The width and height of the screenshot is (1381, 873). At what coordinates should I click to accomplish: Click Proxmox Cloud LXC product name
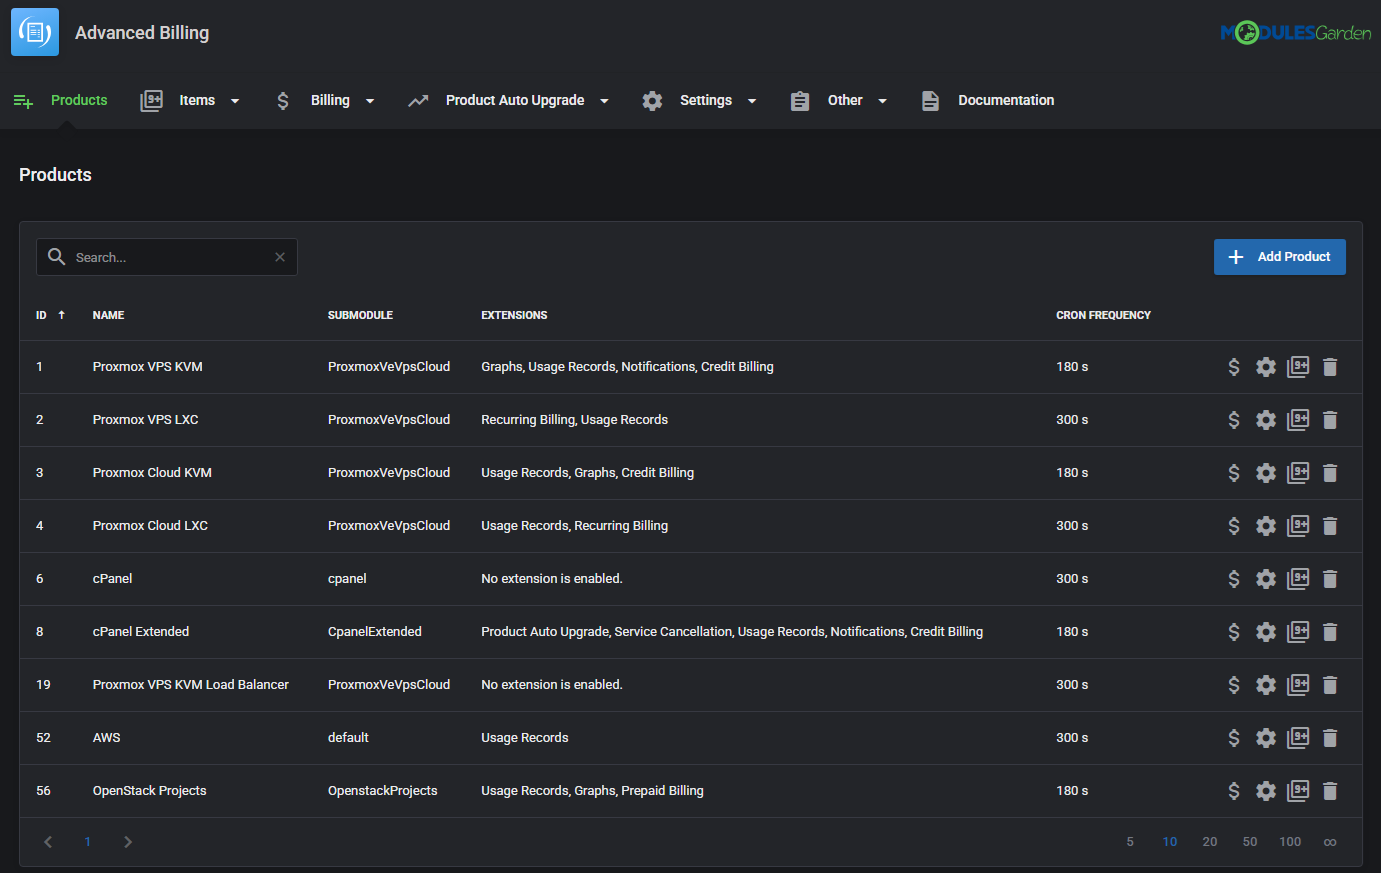pyautogui.click(x=150, y=526)
